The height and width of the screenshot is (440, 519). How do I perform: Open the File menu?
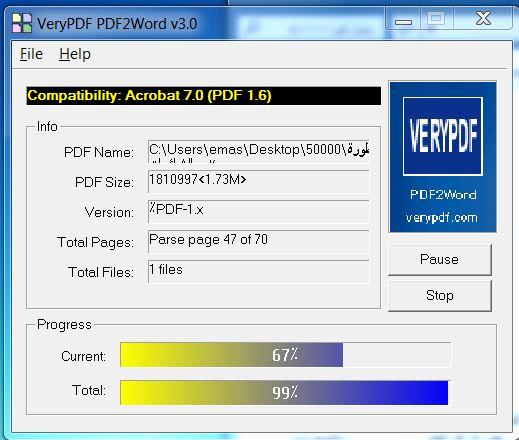31,54
